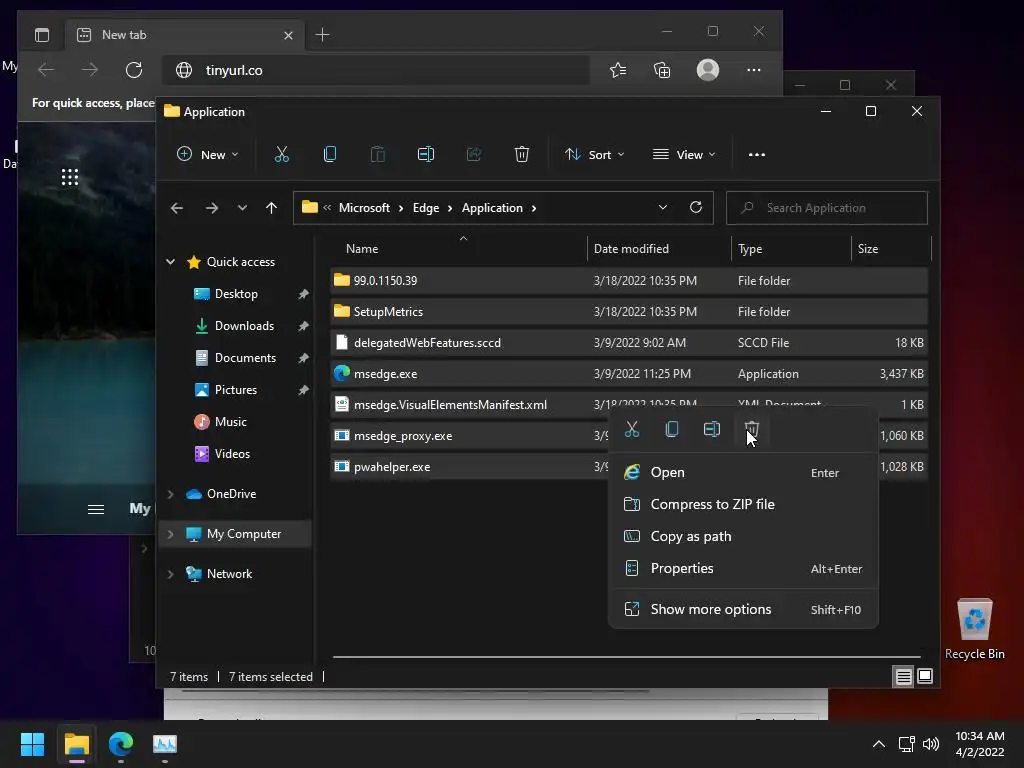Switch to large icons view in status bar
The width and height of the screenshot is (1024, 768).
click(925, 676)
